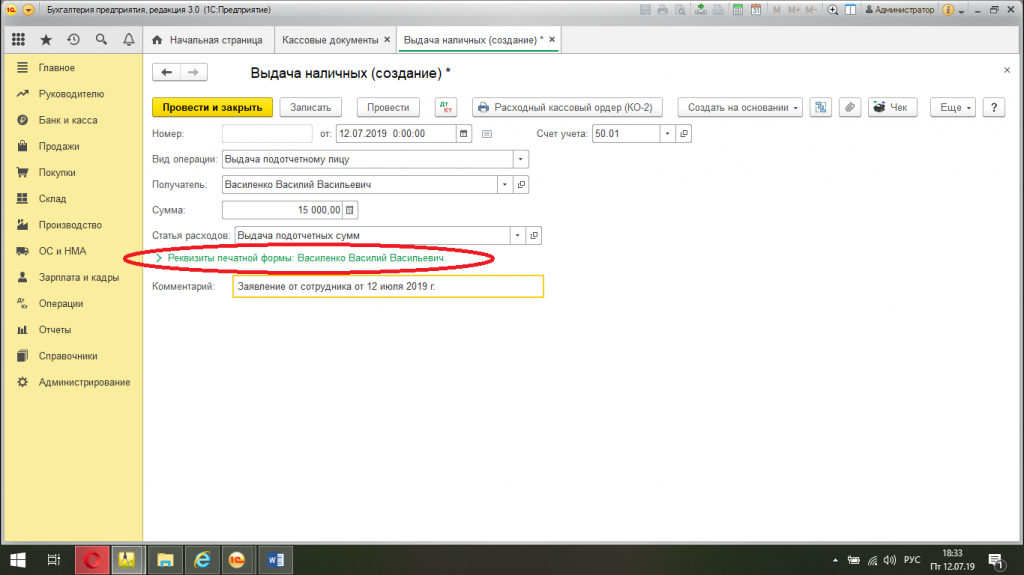Click into Сумма field
The height and width of the screenshot is (575, 1024).
coord(282,210)
